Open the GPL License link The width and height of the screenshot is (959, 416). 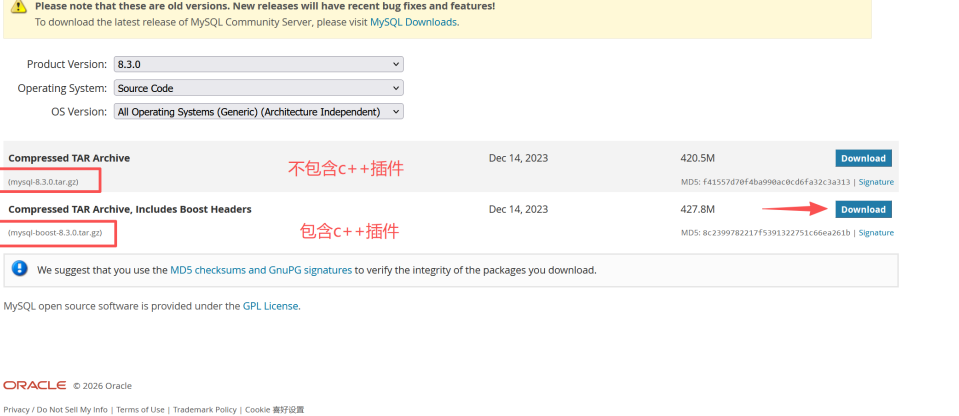270,306
